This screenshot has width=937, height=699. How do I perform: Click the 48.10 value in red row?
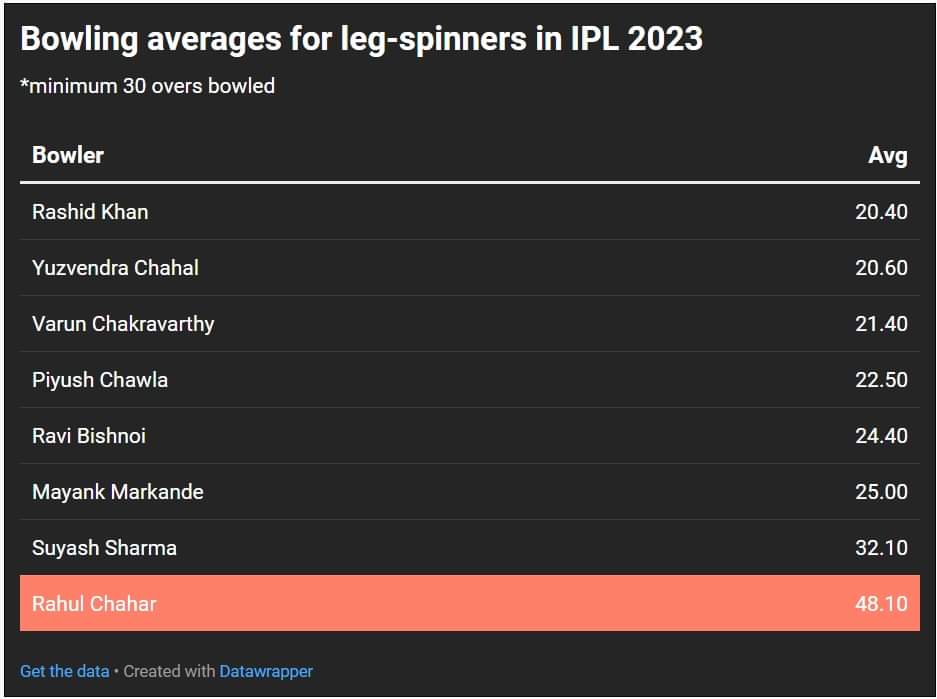[881, 604]
